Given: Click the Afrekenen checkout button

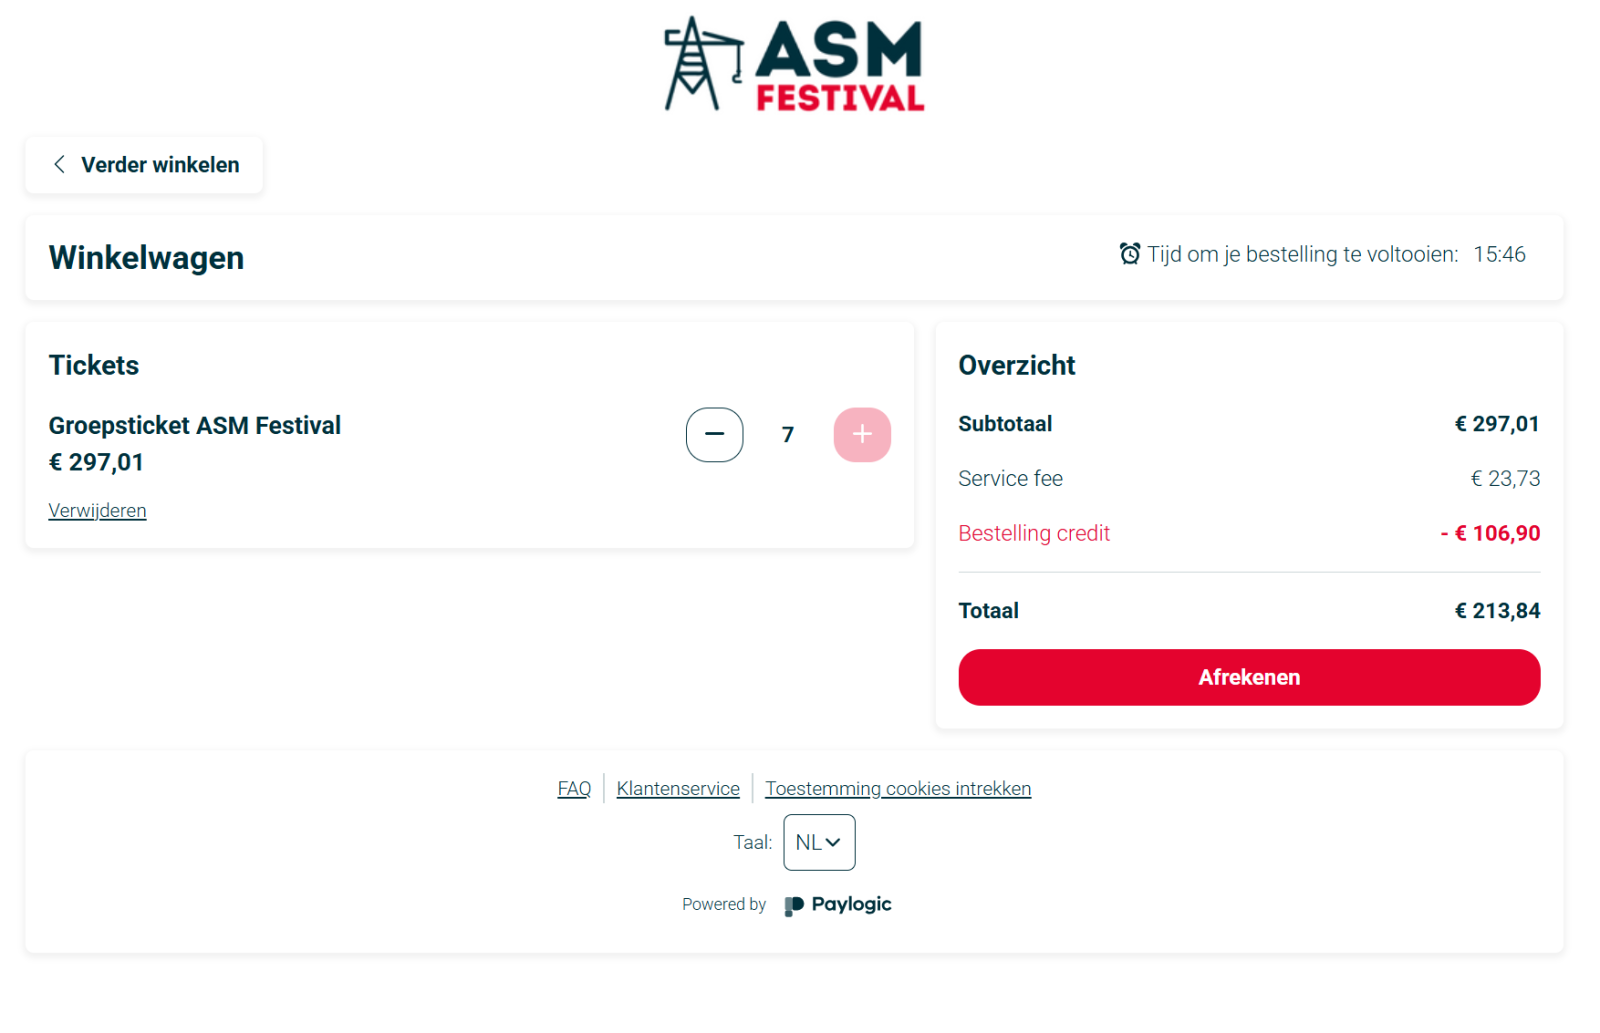Looking at the screenshot, I should 1249,677.
